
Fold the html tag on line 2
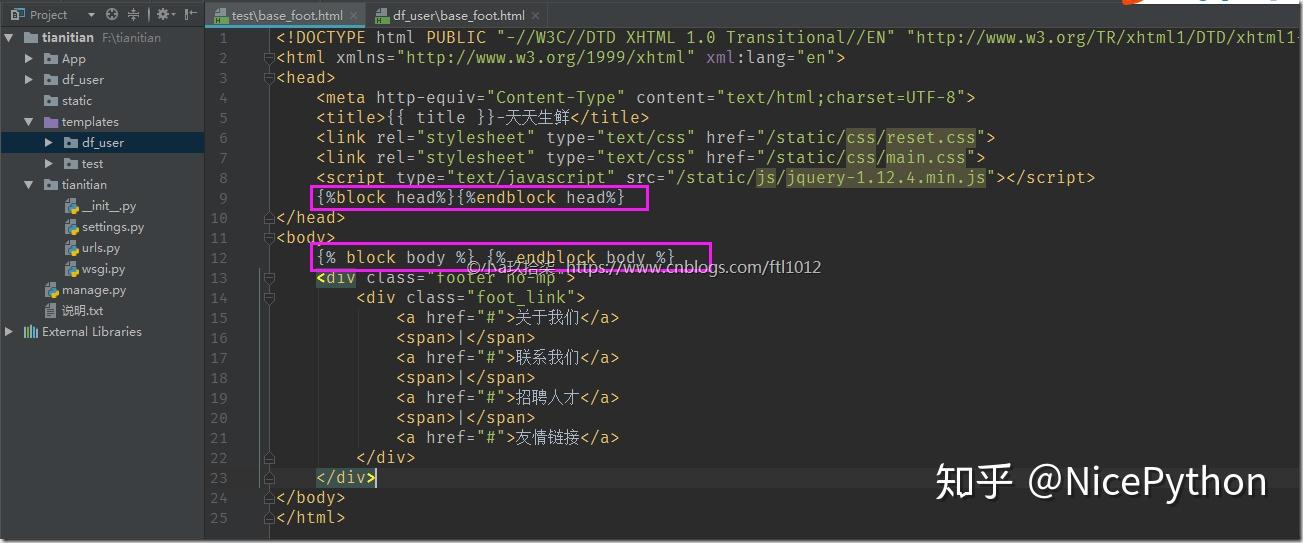pos(268,58)
